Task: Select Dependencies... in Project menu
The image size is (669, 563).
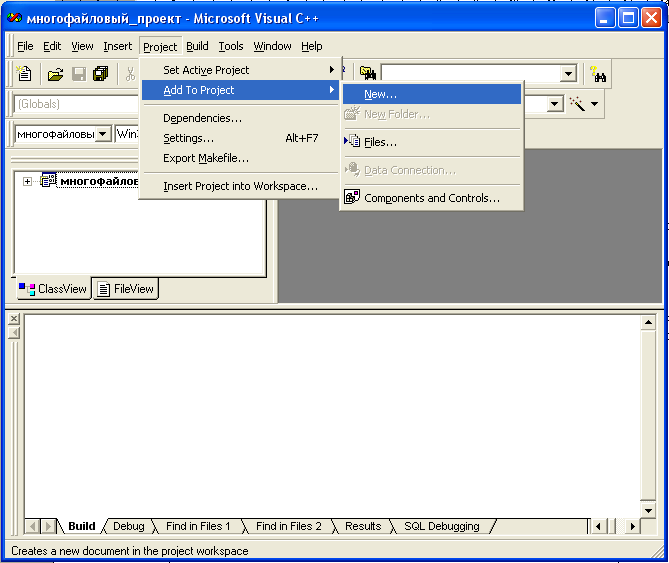Action: click(240, 118)
